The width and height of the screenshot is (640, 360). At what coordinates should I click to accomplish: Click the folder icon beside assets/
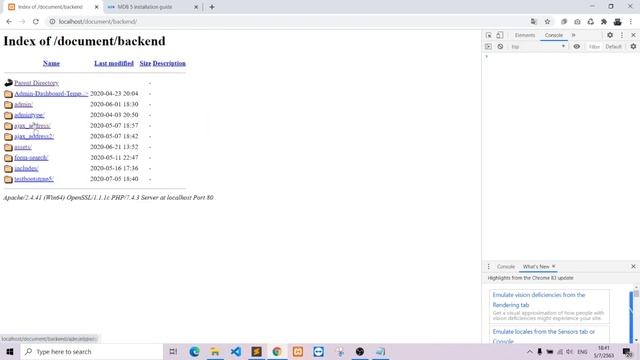point(8,147)
